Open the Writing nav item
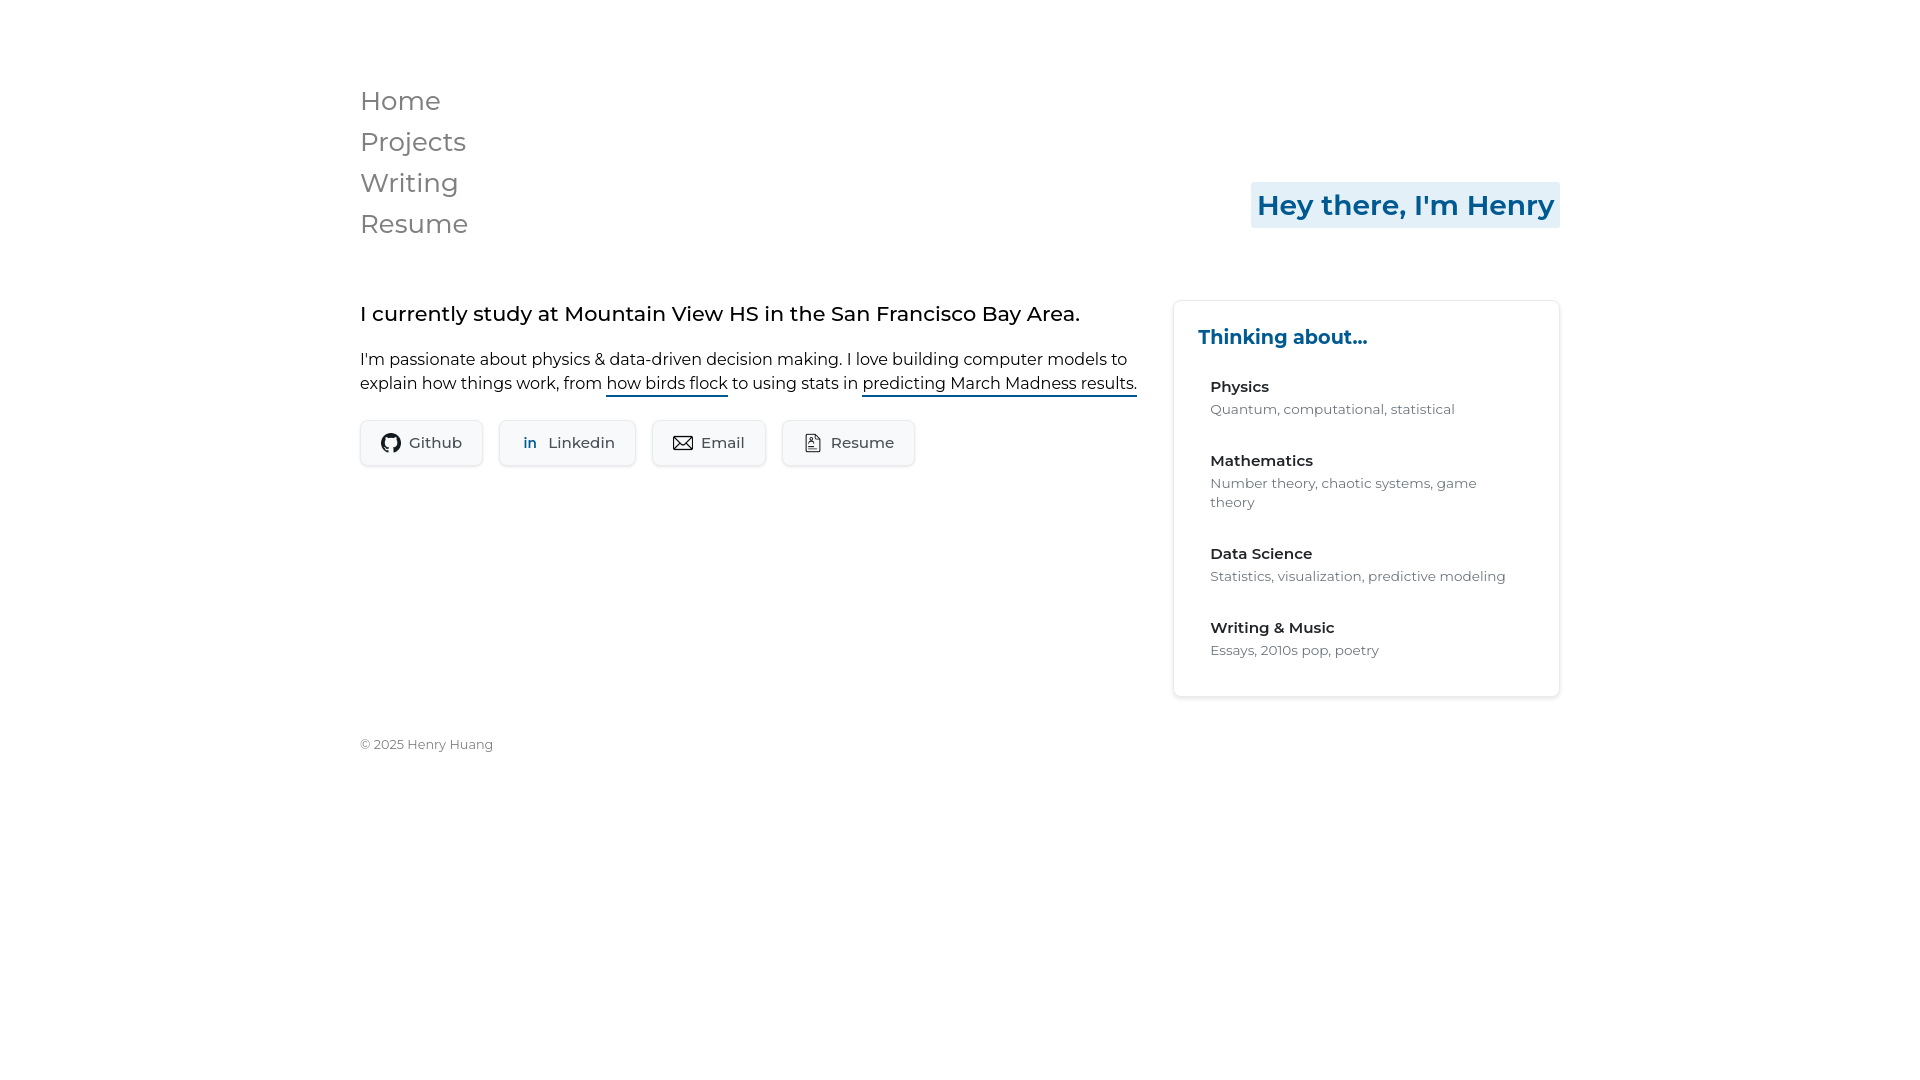Image resolution: width=1920 pixels, height=1080 pixels. pos(409,183)
